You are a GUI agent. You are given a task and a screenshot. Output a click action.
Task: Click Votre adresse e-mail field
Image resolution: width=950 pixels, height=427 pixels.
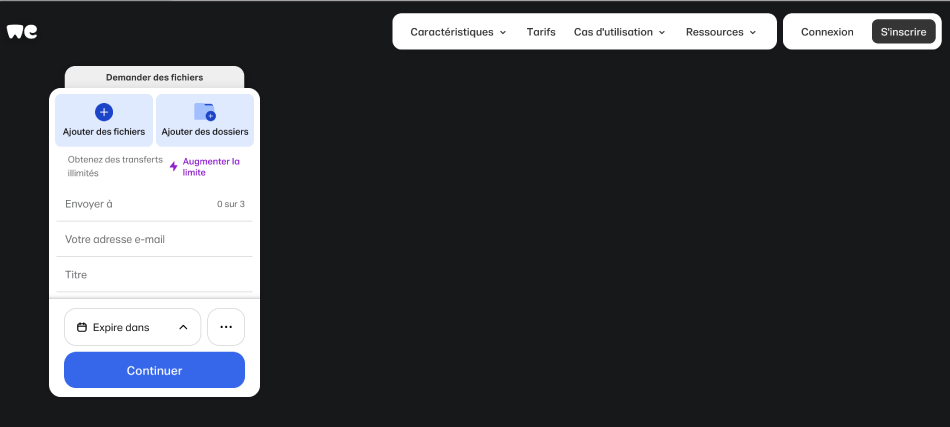pyautogui.click(x=154, y=239)
